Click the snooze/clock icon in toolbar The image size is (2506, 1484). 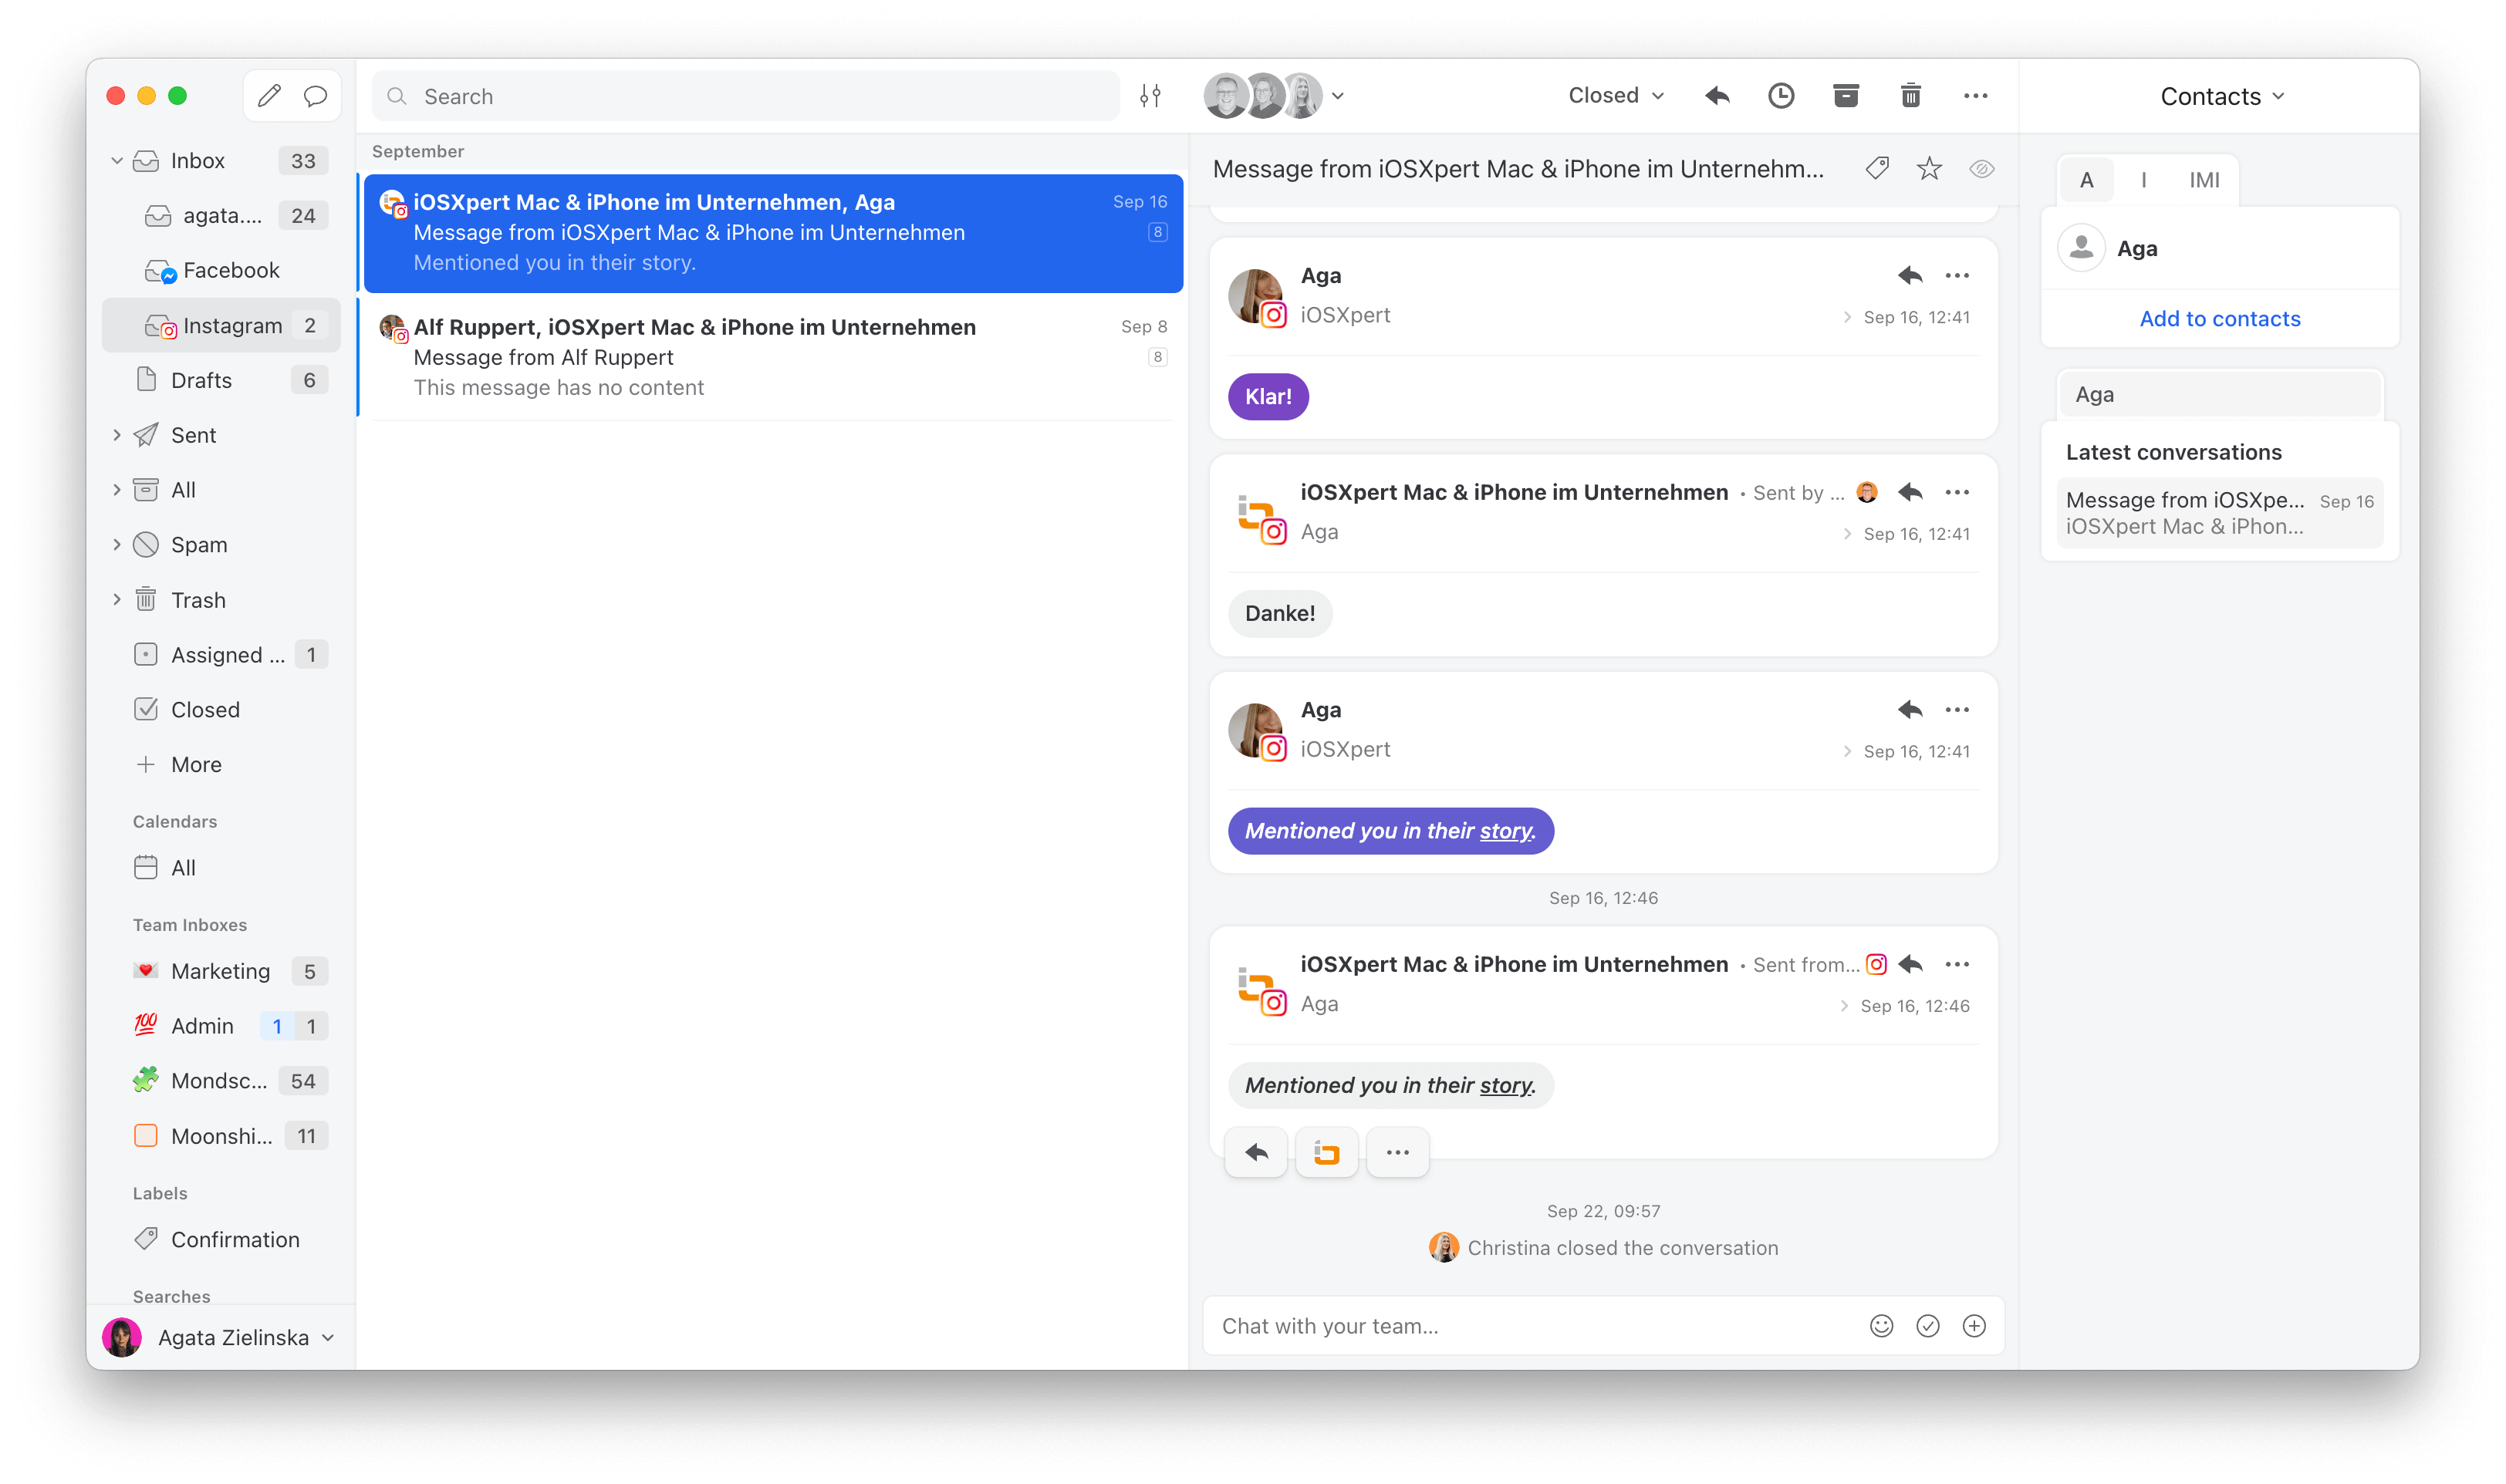pyautogui.click(x=1782, y=97)
